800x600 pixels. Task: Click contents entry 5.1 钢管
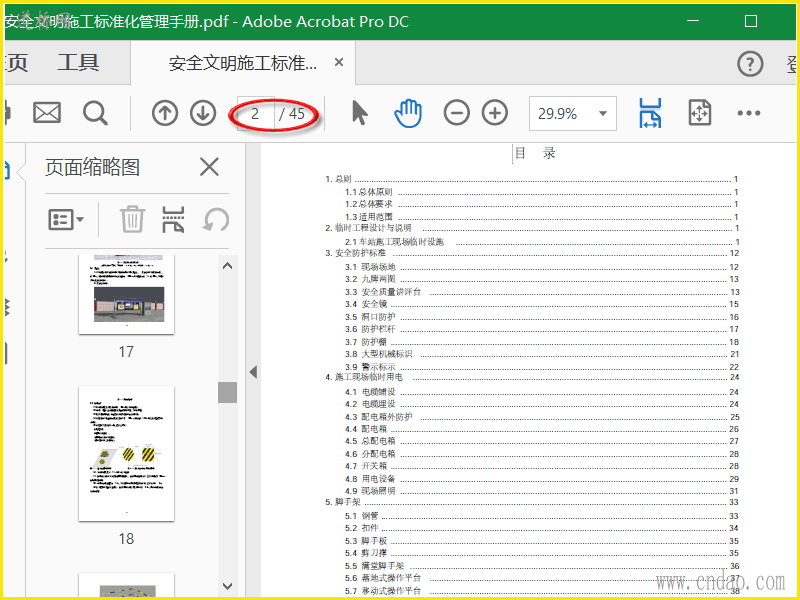(541, 516)
